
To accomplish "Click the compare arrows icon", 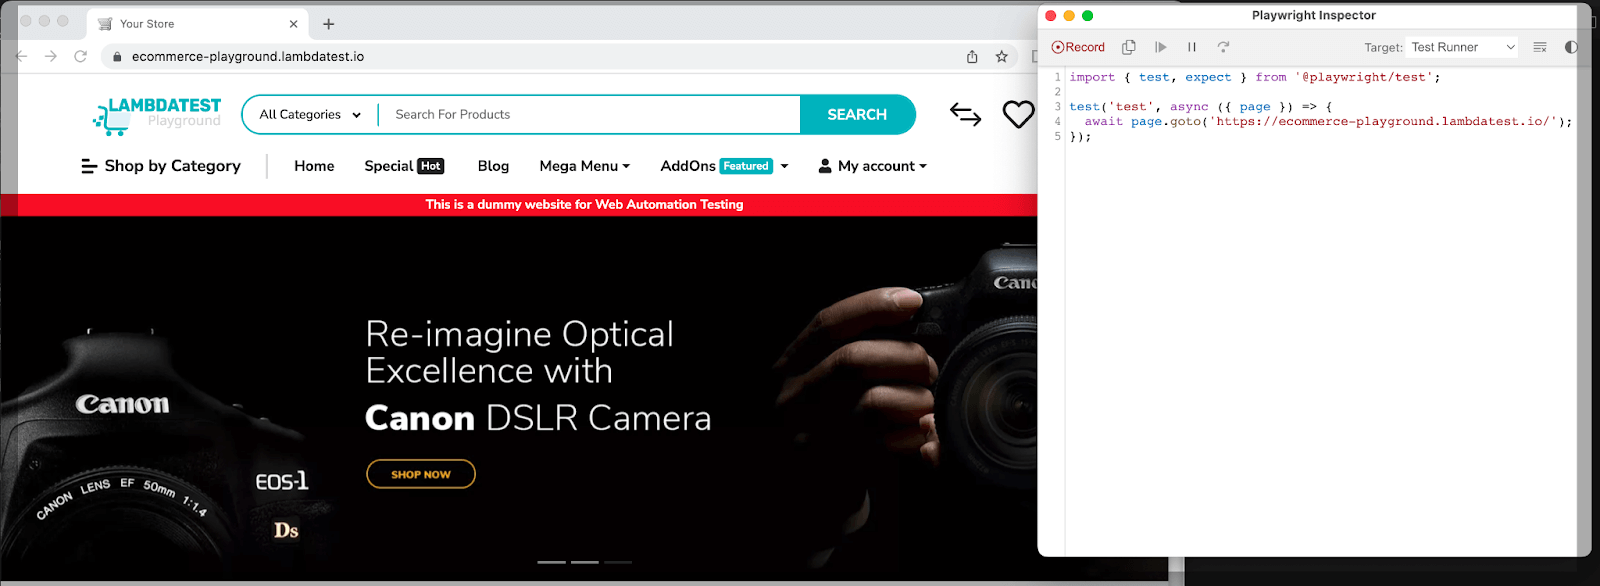I will pos(965,115).
